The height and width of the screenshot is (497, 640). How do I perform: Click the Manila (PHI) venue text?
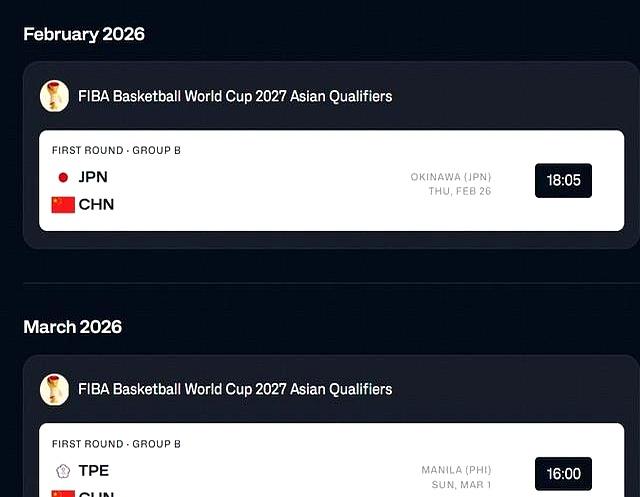coord(456,470)
